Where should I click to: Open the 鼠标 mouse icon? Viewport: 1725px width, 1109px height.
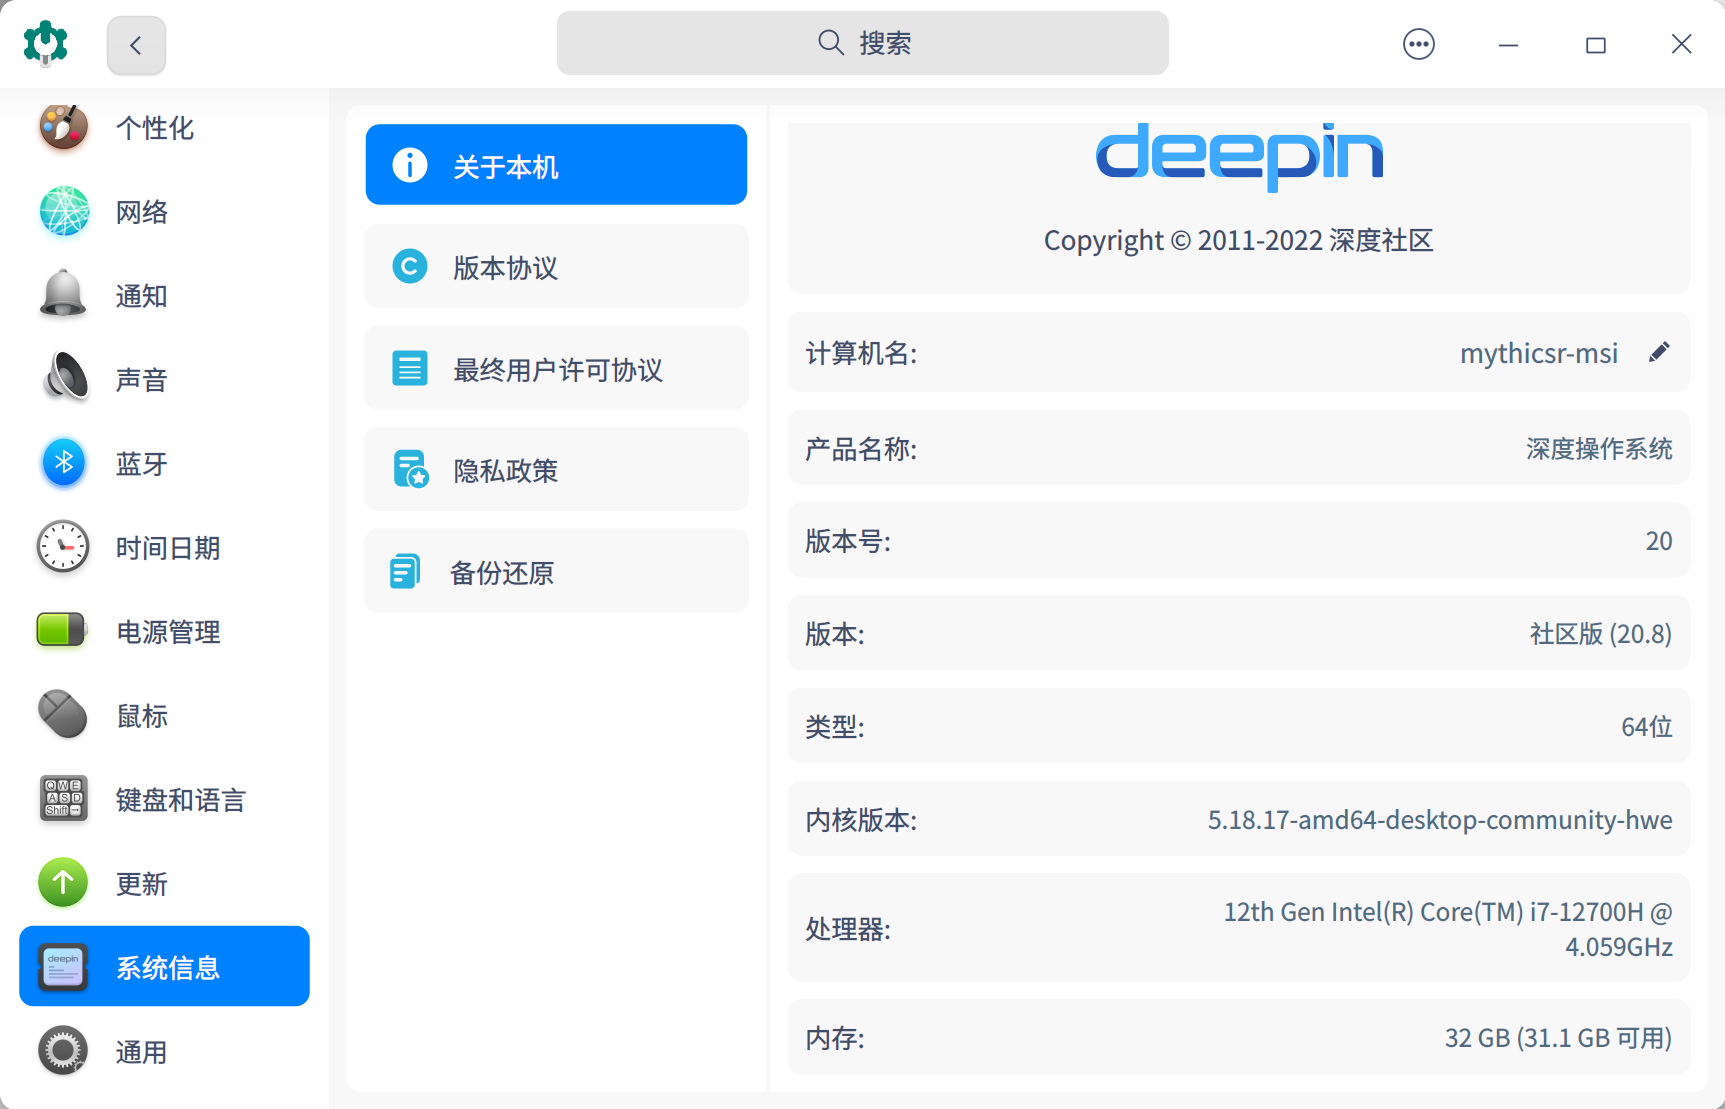[x=63, y=715]
